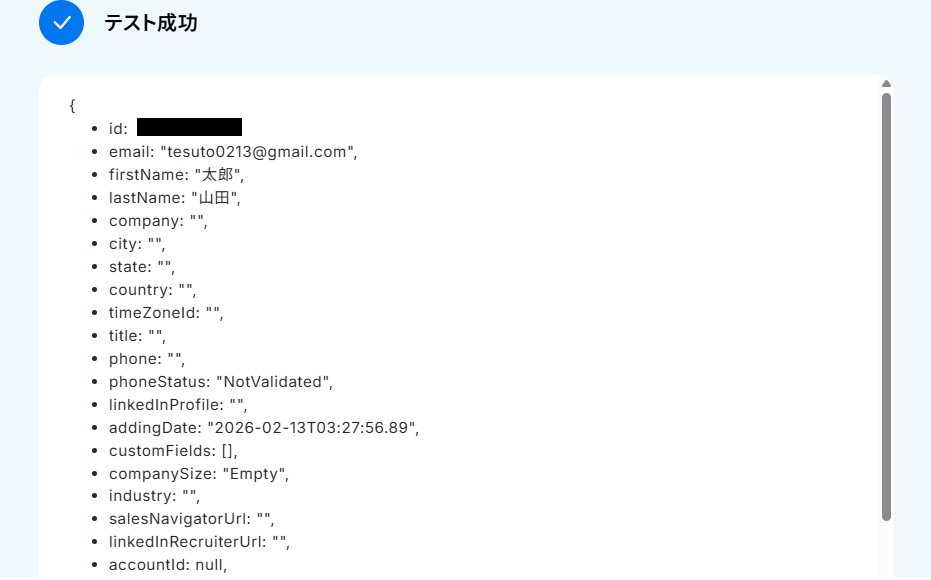The height and width of the screenshot is (580, 931).
Task: Click the salesNavigatorUrl field line
Action: tap(191, 519)
